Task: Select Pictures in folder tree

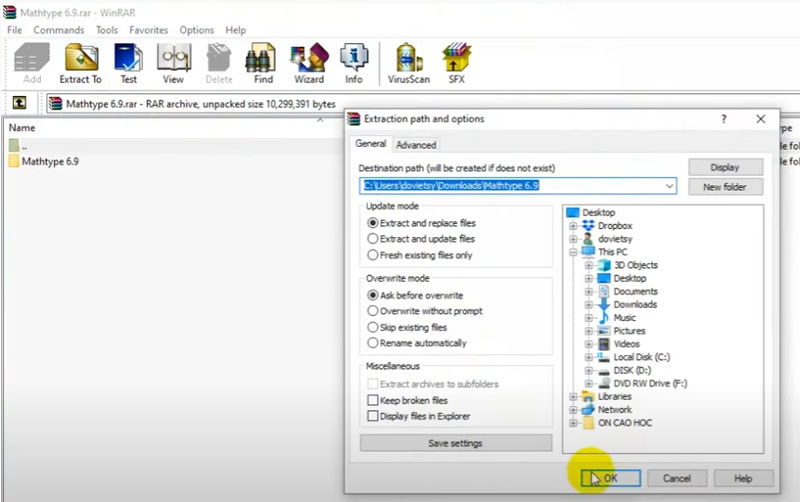Action: tap(629, 331)
